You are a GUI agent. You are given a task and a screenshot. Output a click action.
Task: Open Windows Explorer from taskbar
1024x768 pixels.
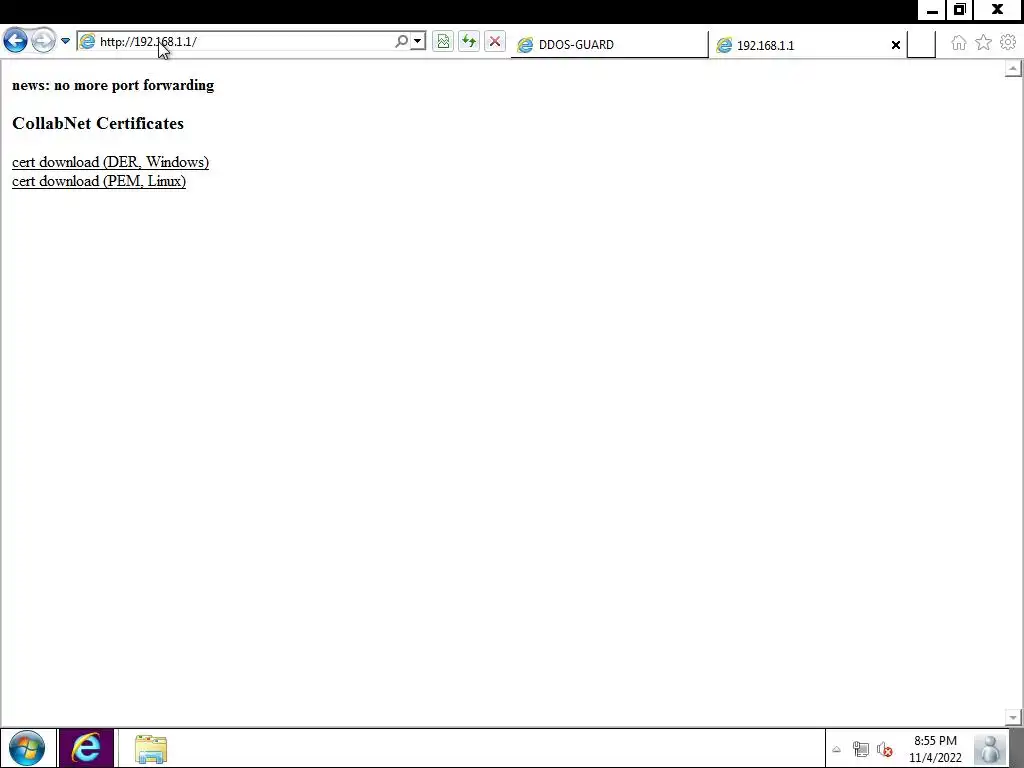click(151, 748)
